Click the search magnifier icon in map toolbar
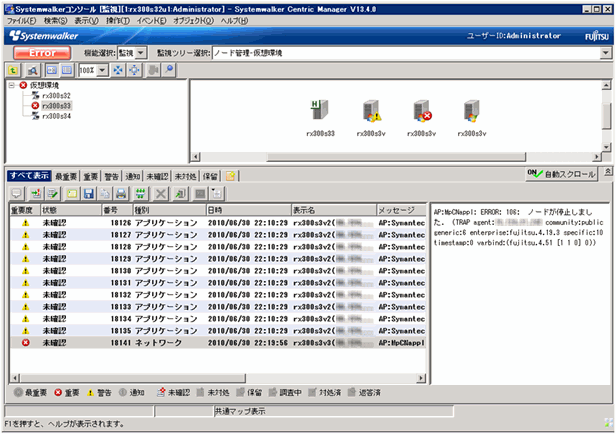The image size is (616, 434). click(169, 72)
